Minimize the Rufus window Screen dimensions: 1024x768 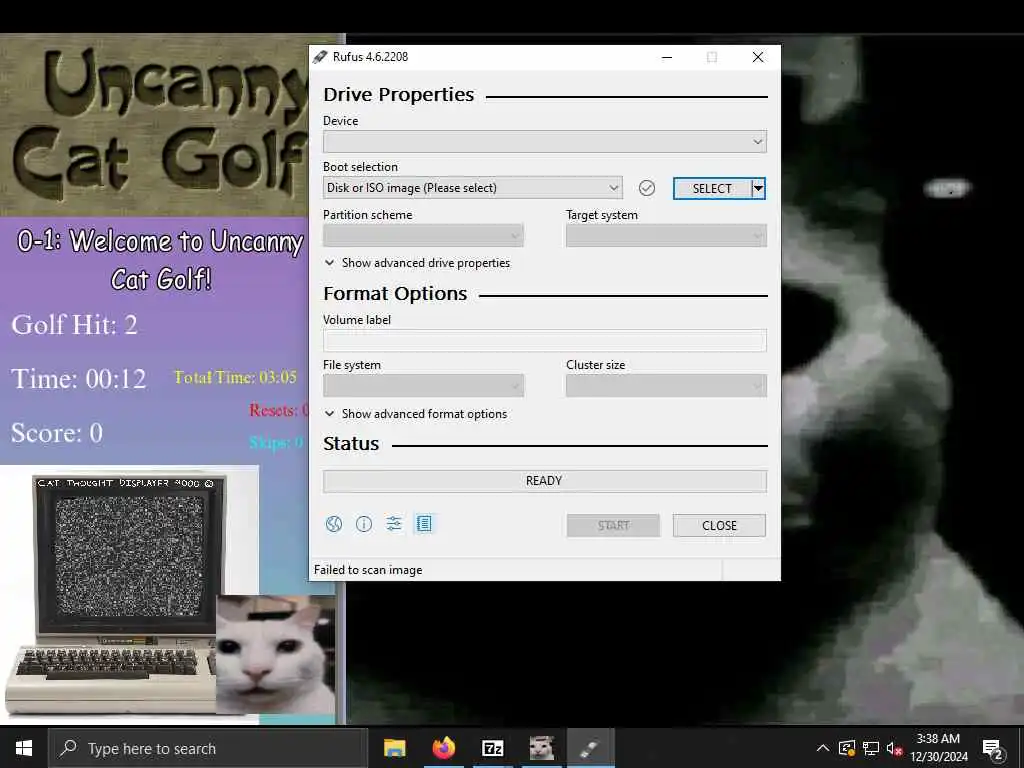pos(667,57)
